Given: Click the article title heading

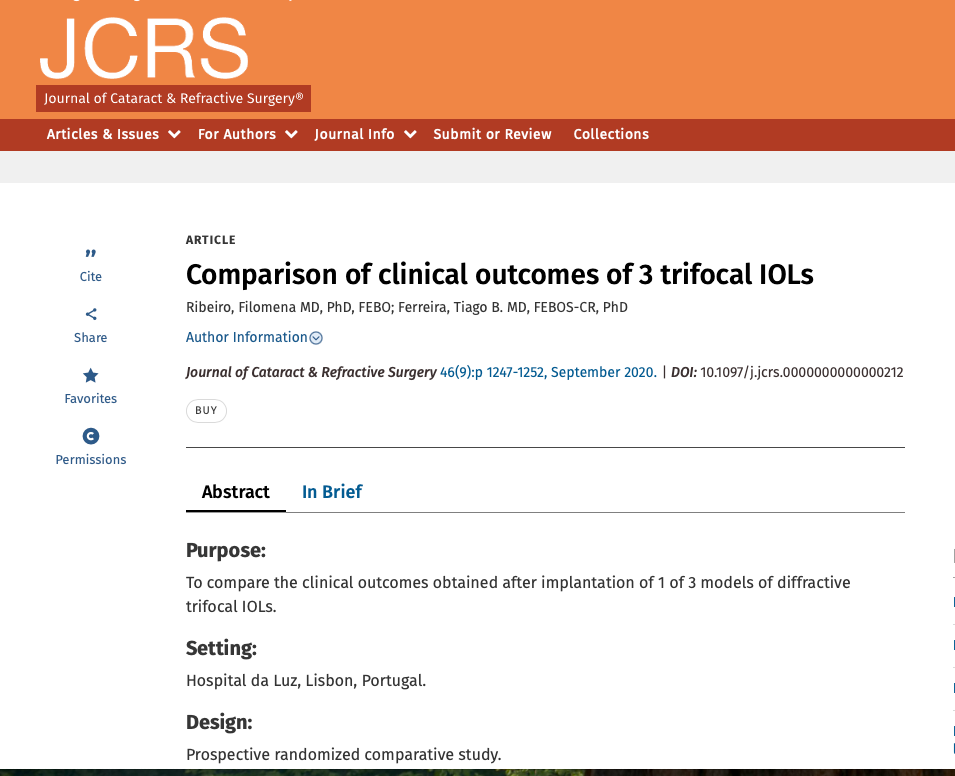Looking at the screenshot, I should 500,274.
